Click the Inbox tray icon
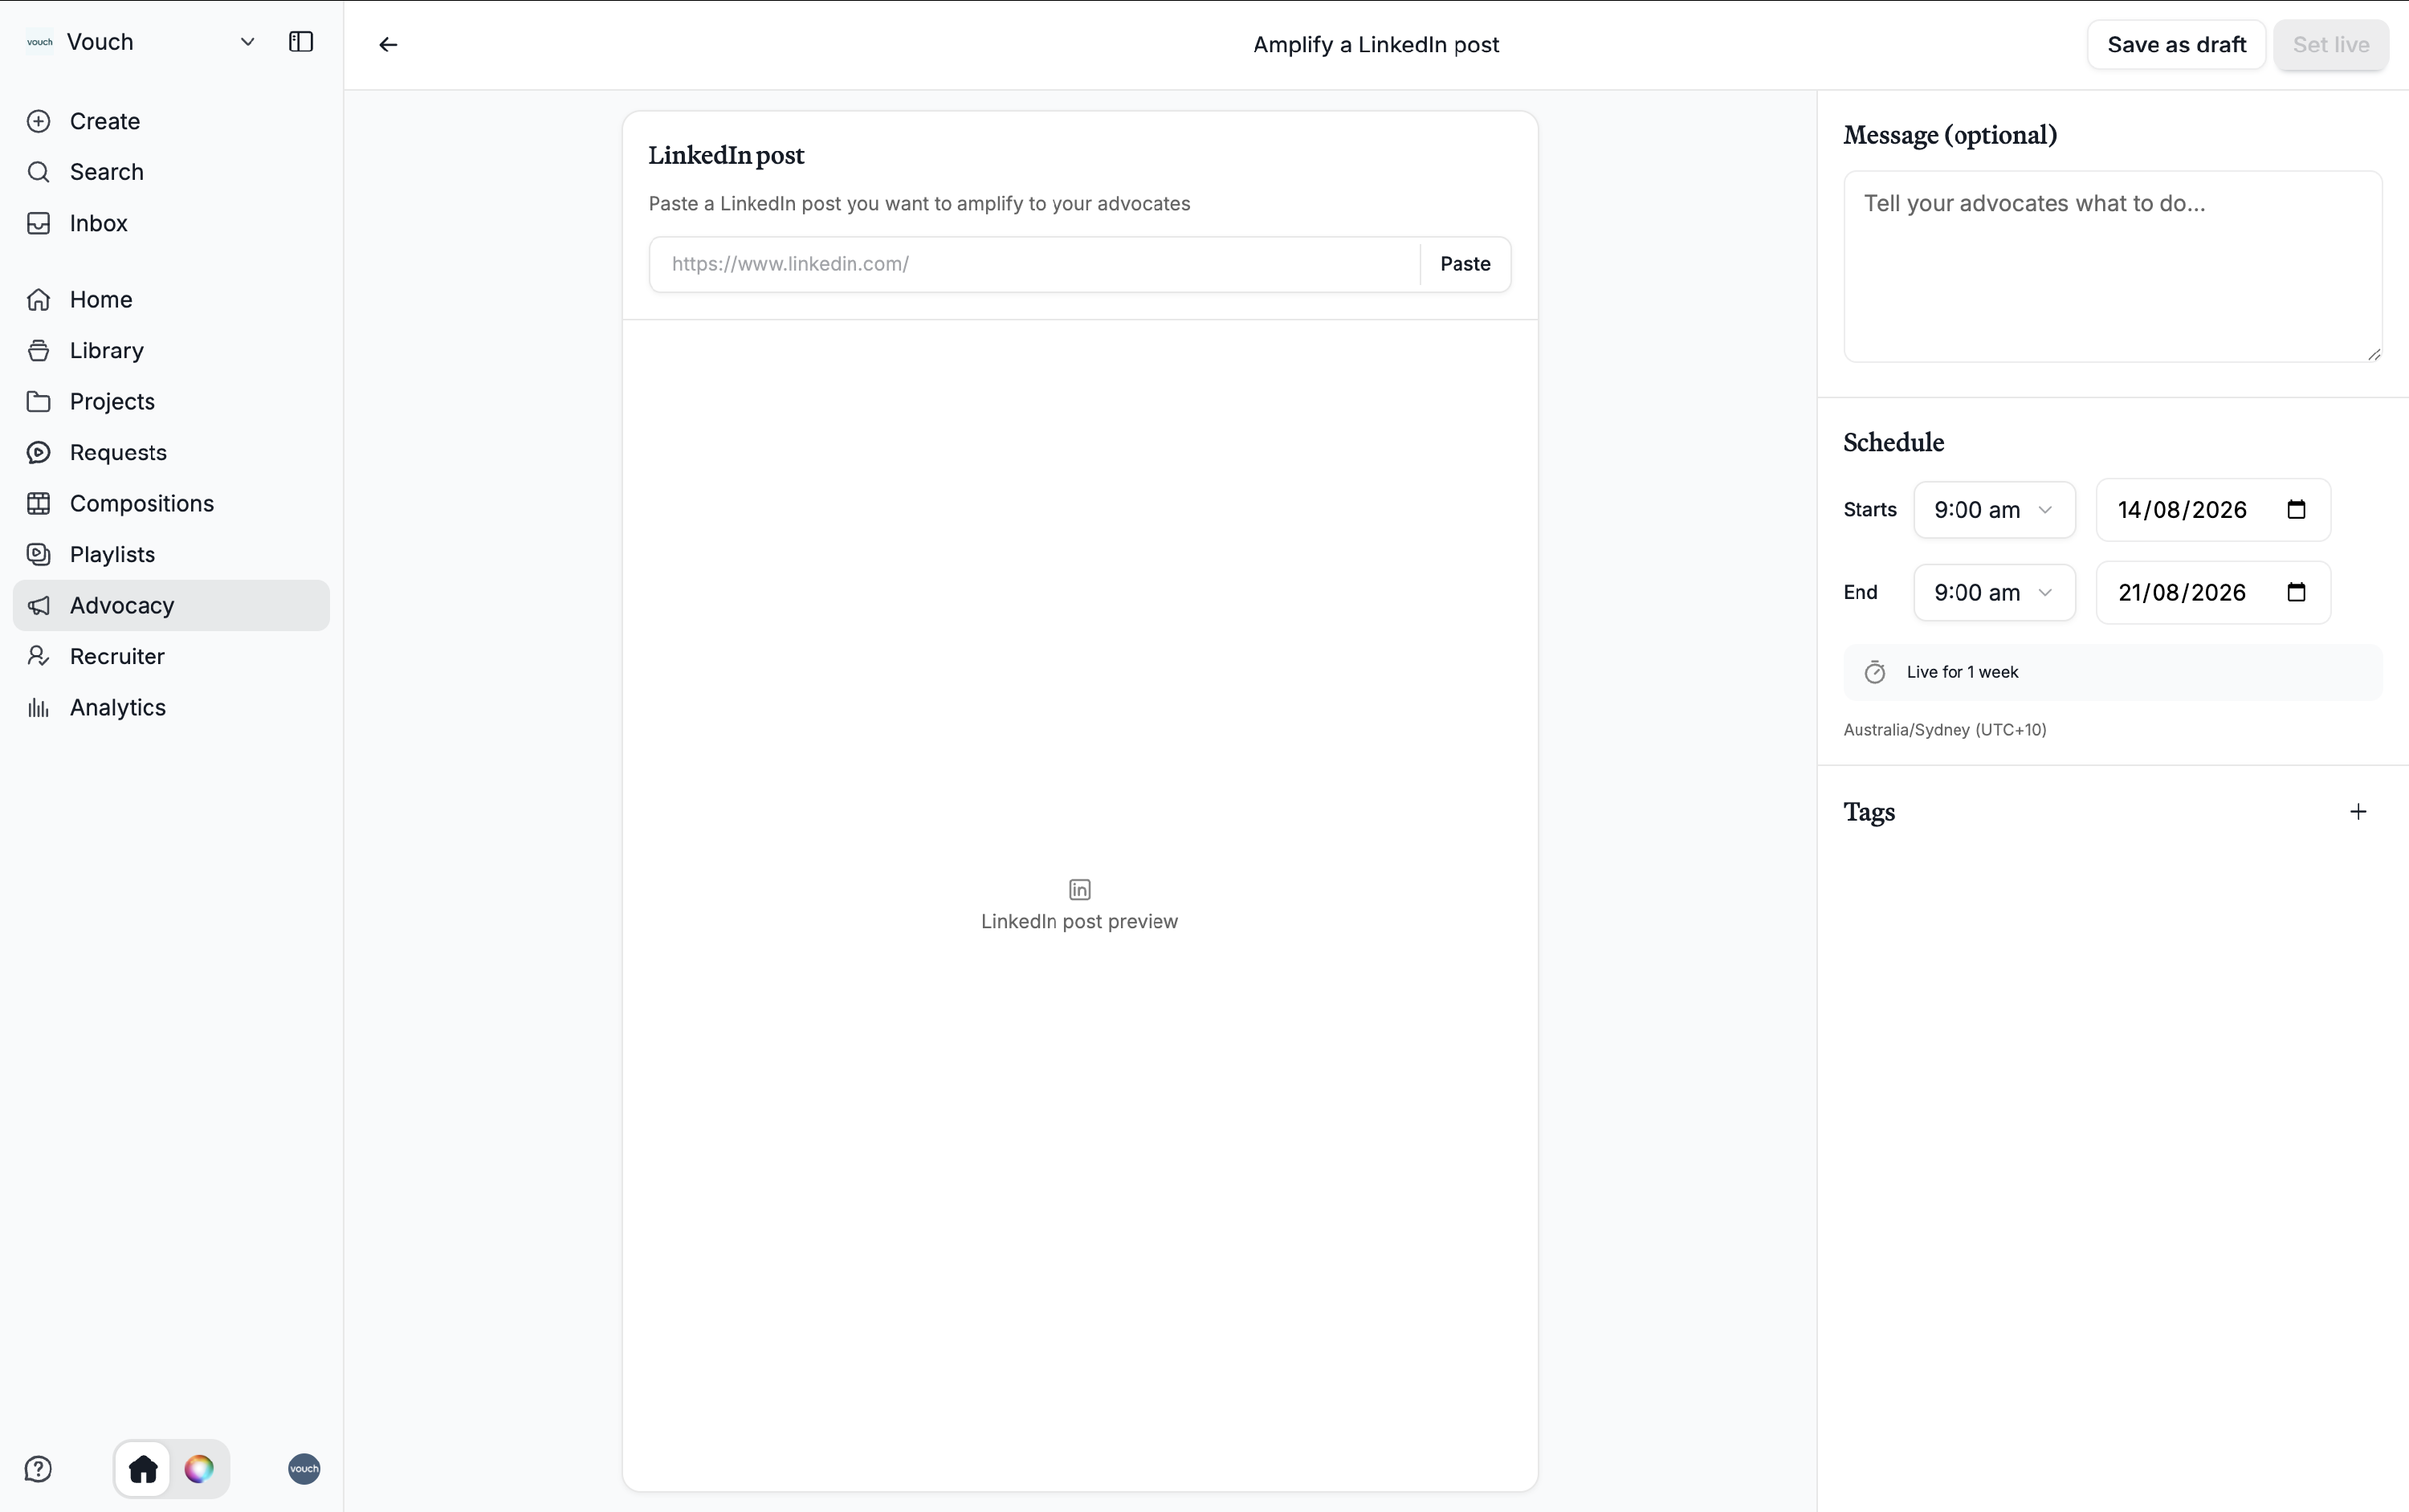 coord(38,223)
